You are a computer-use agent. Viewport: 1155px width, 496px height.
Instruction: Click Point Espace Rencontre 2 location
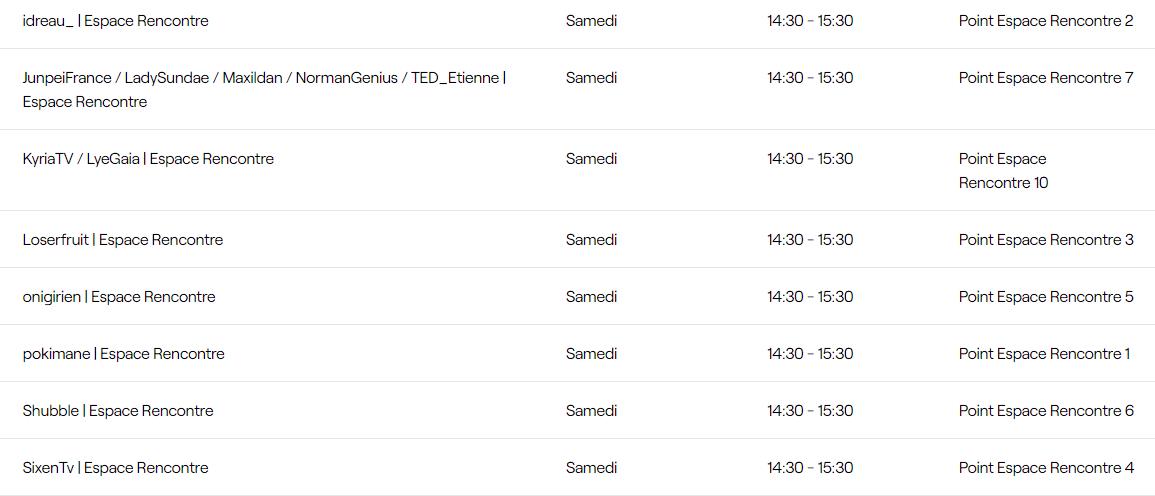[x=1045, y=21]
